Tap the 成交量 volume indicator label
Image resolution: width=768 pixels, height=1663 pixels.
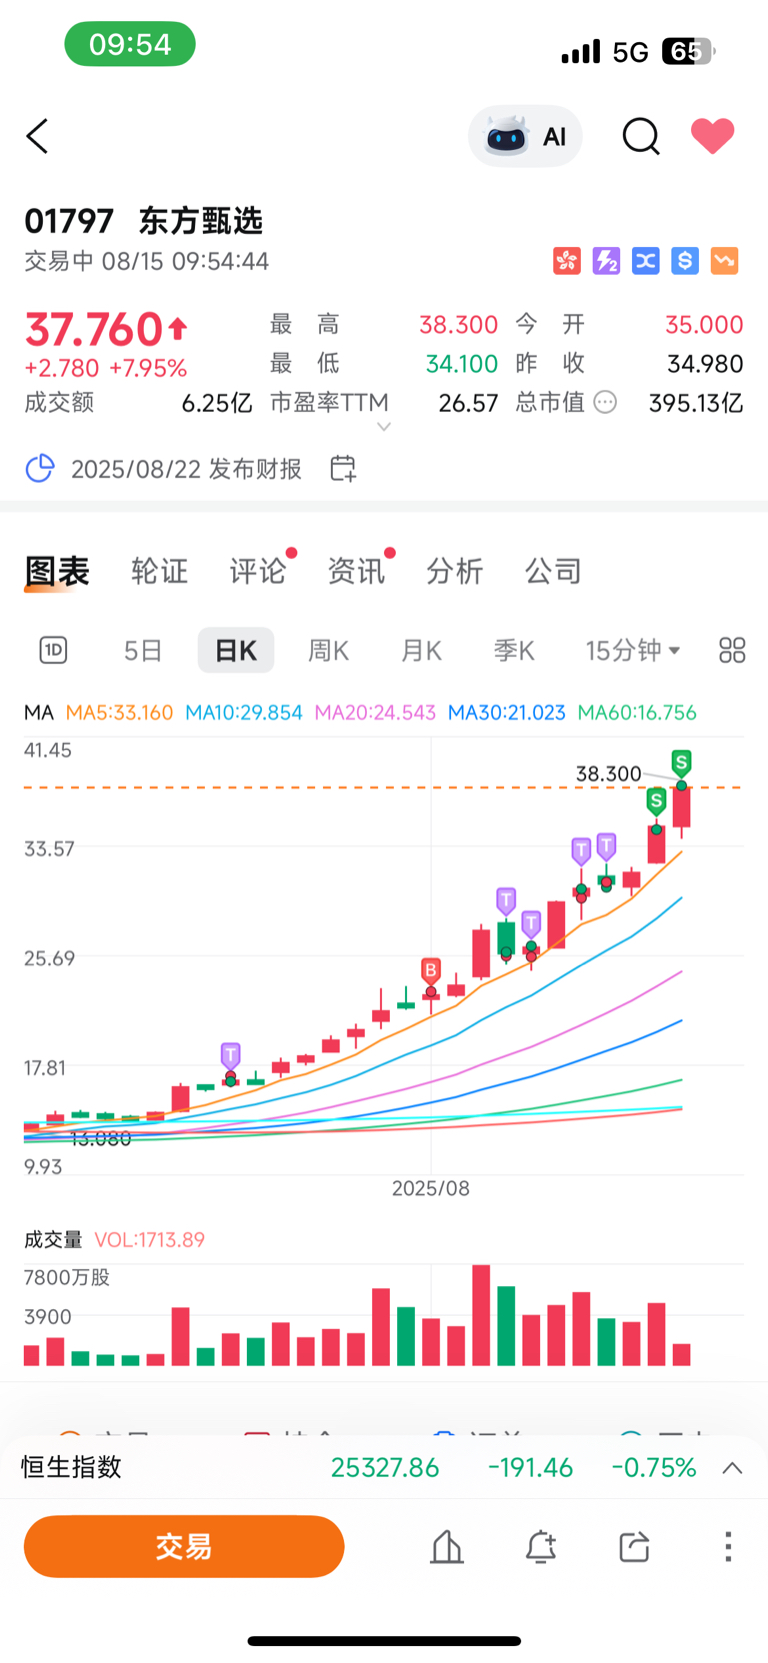tap(53, 1240)
